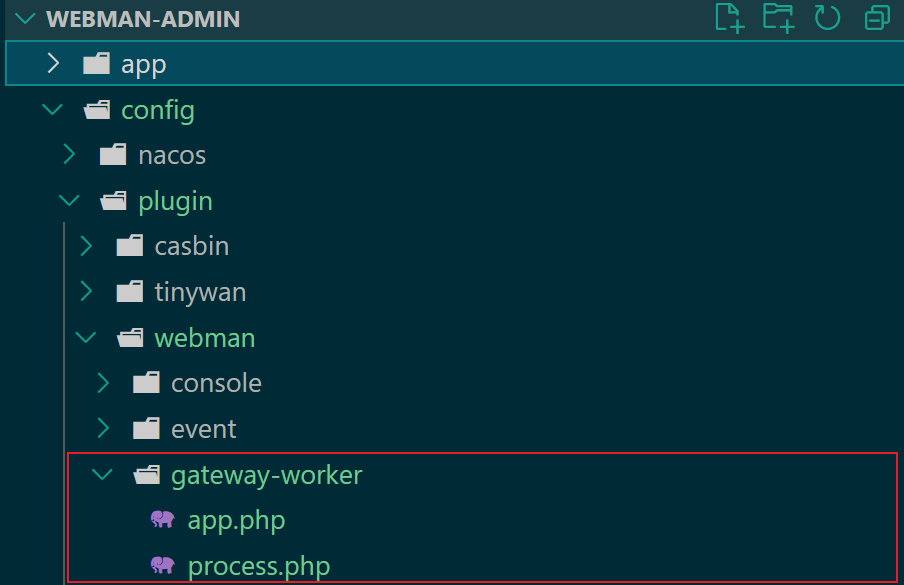Click the plugin open-folder icon
904x585 pixels.
pyautogui.click(x=113, y=201)
